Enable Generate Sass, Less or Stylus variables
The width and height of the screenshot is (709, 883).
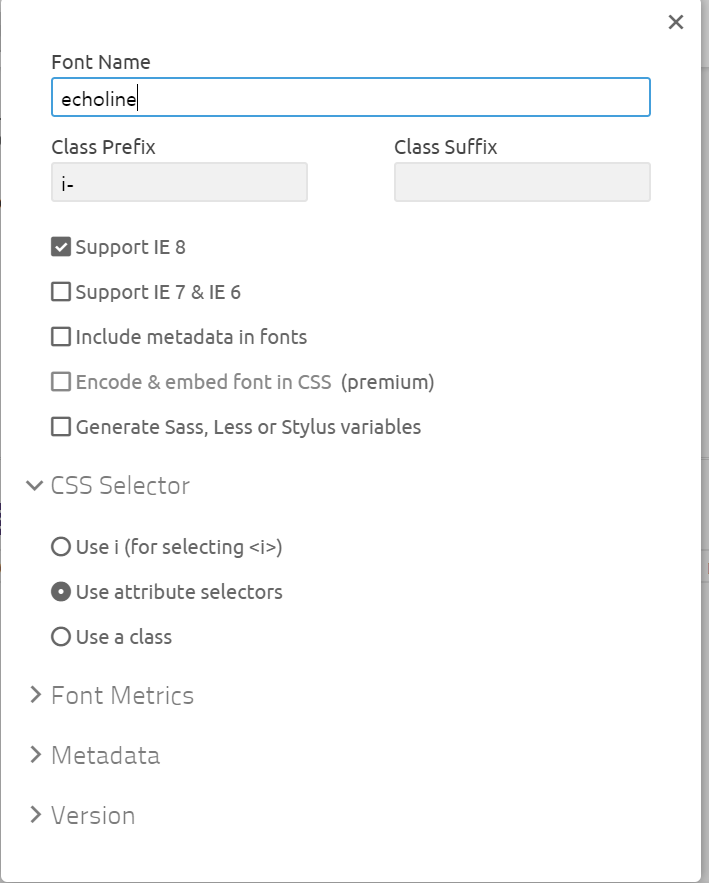pos(61,427)
